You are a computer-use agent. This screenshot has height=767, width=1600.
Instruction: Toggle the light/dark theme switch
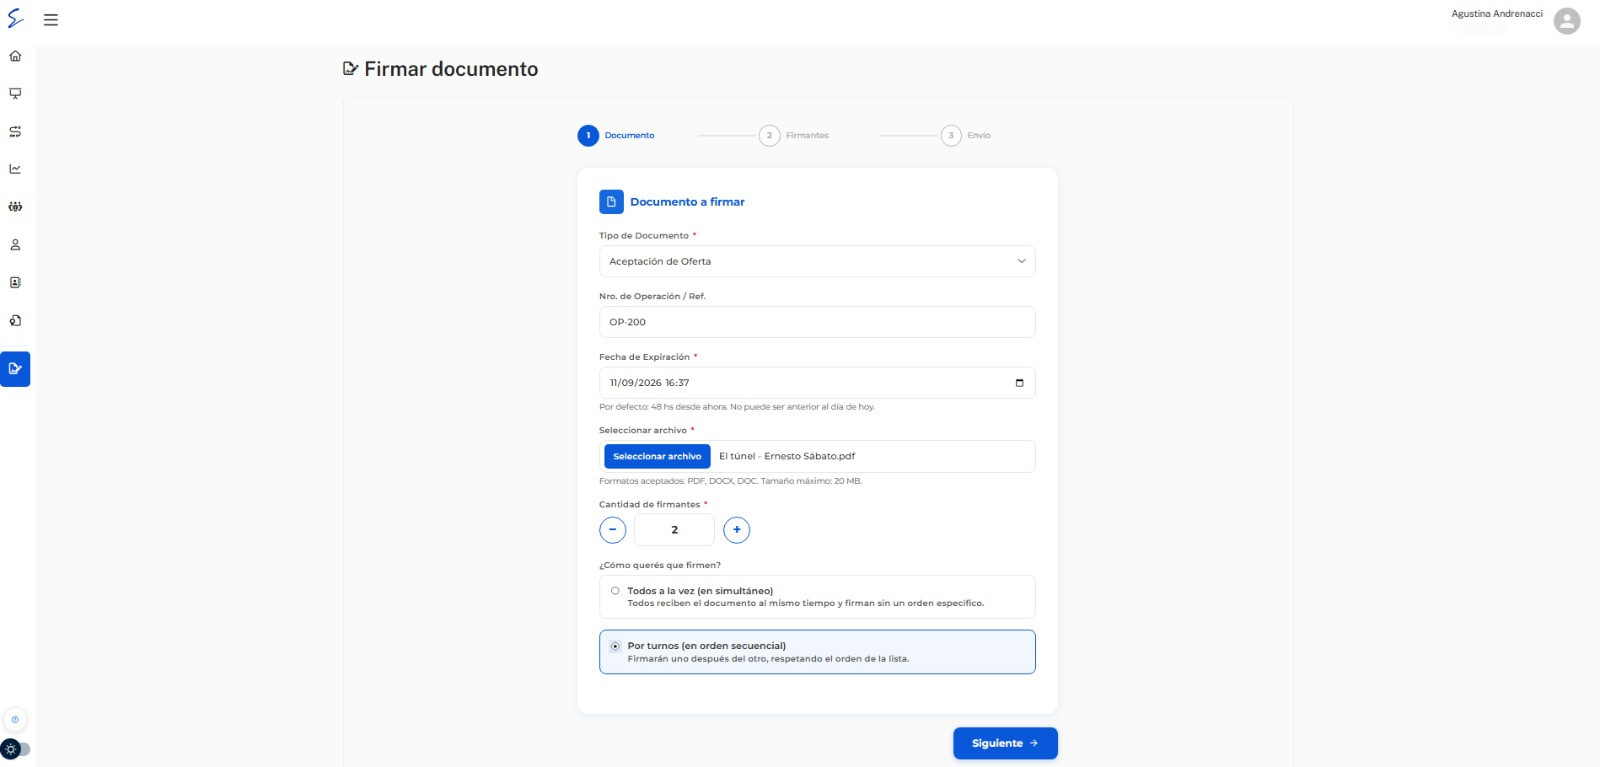[16, 749]
